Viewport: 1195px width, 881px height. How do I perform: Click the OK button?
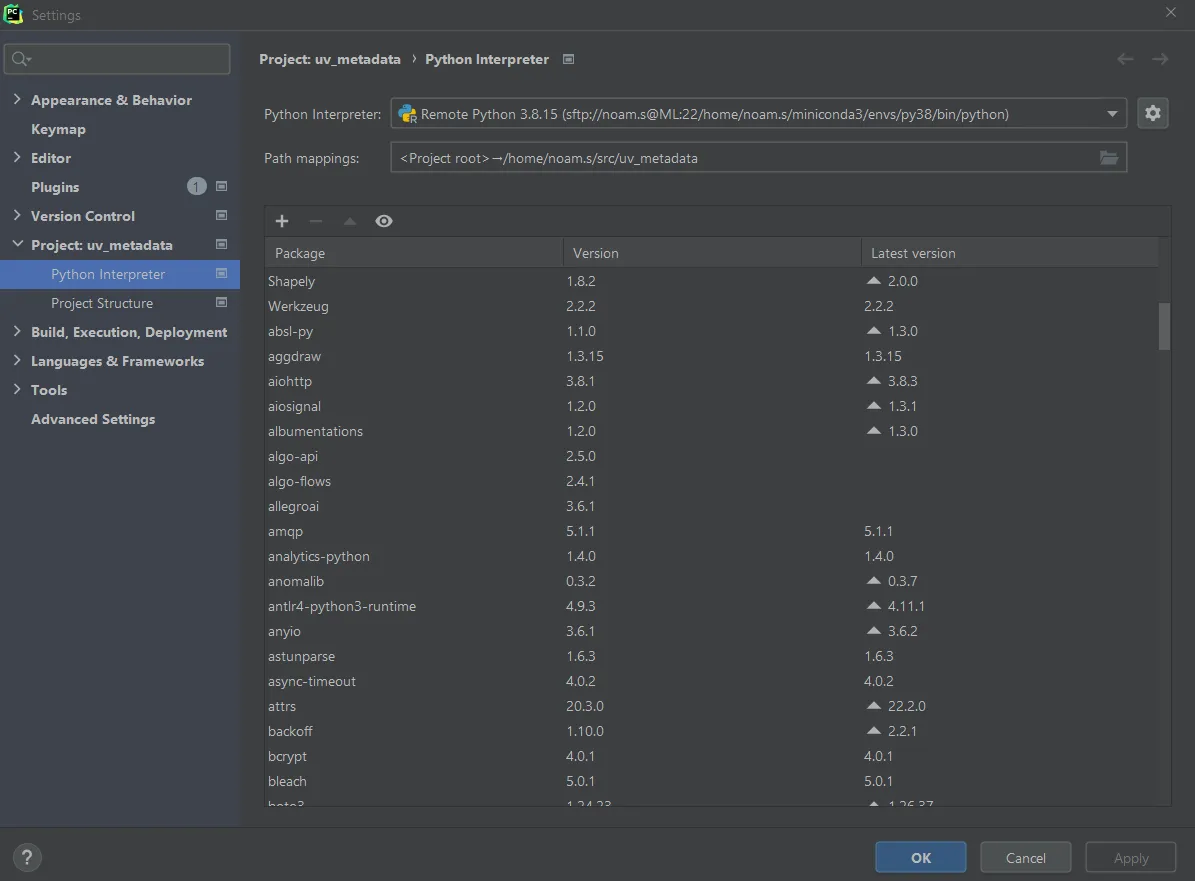(921, 857)
